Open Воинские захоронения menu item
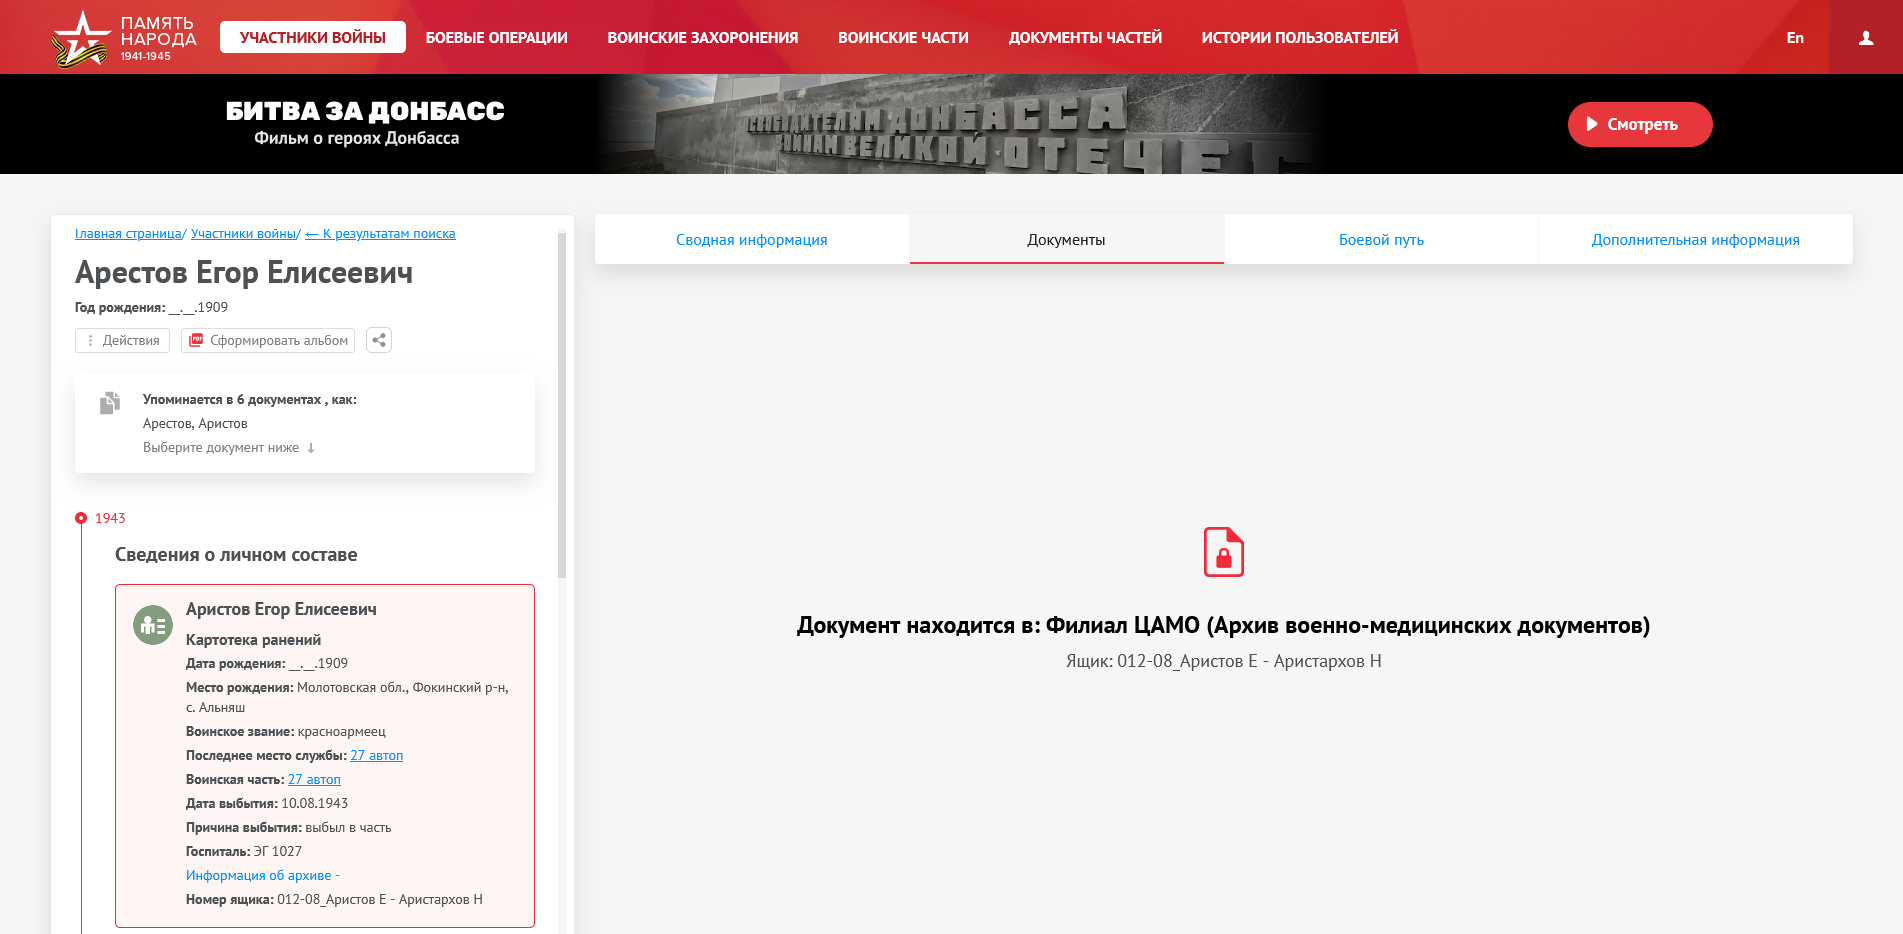 (x=702, y=38)
